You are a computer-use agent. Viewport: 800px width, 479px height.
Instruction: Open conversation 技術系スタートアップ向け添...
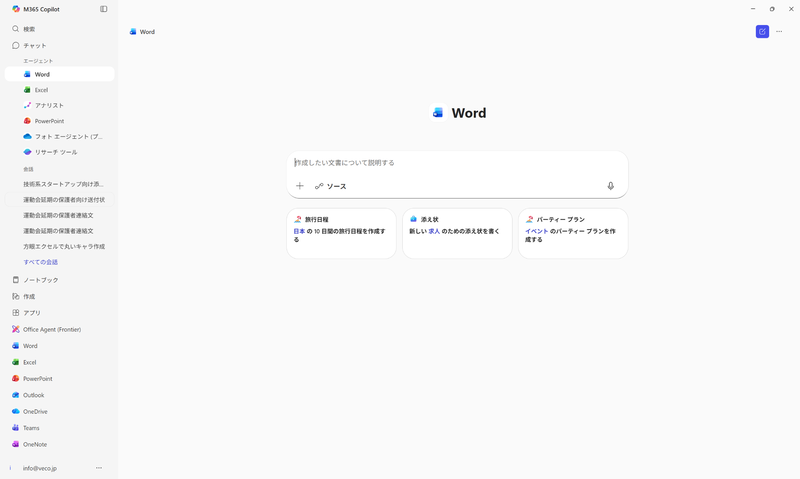pyautogui.click(x=59, y=184)
